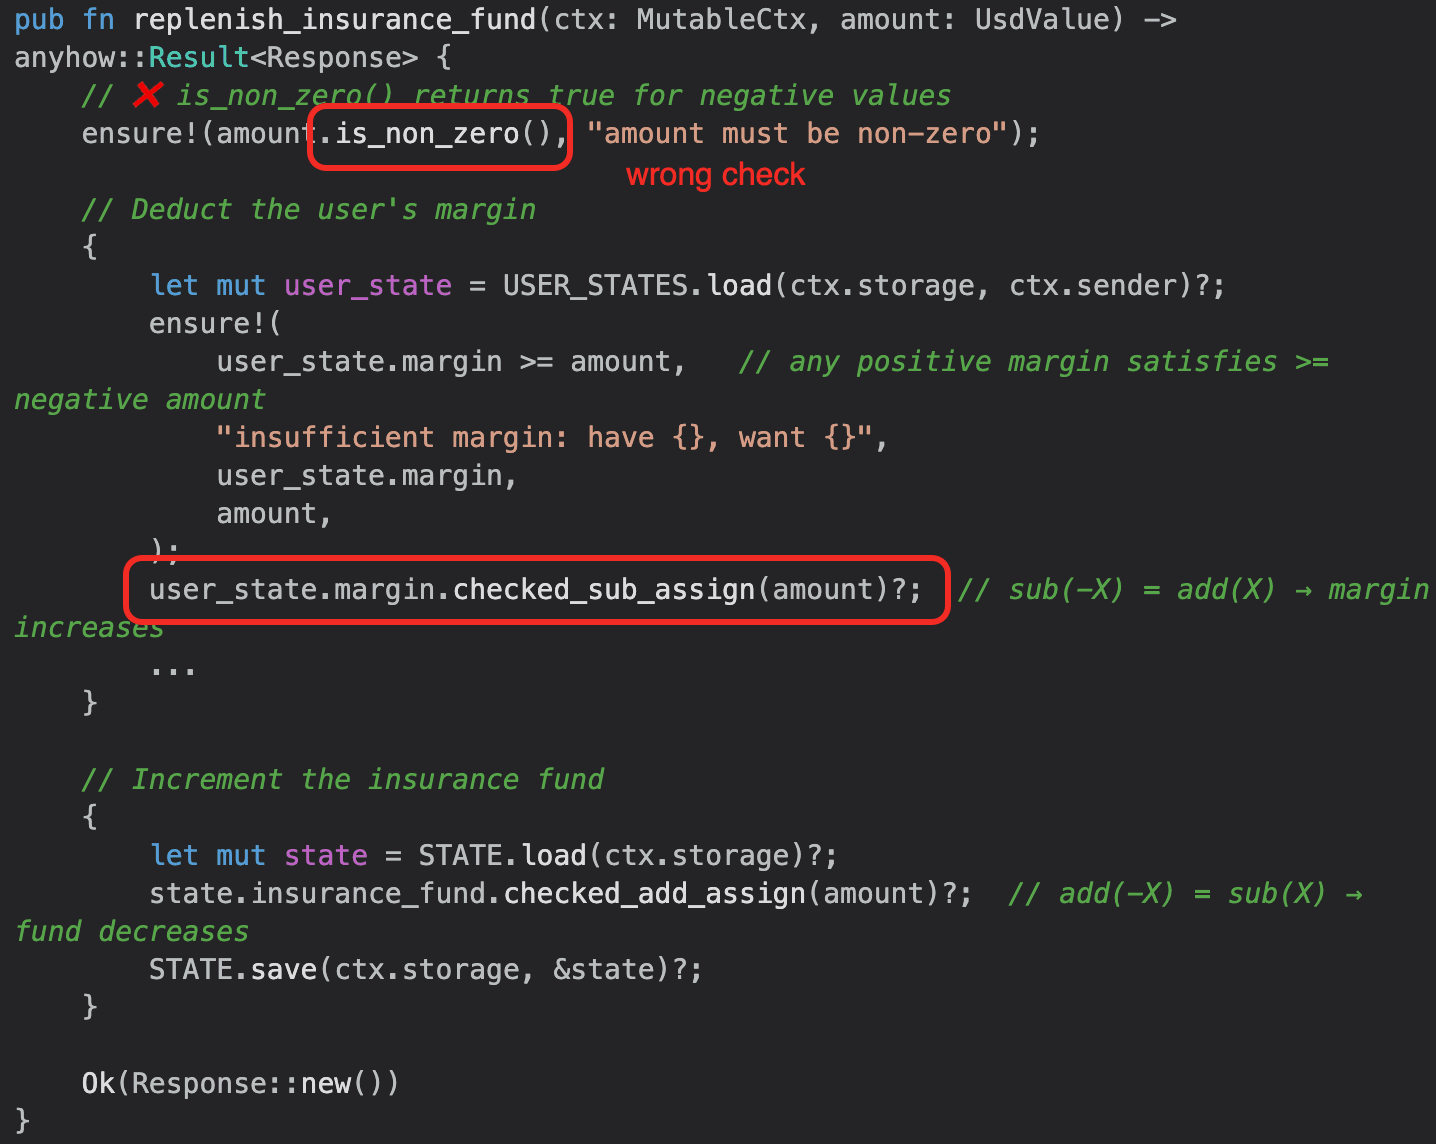Click the ellipsis placeholder in the code
1436x1144 pixels.
pyautogui.click(x=173, y=667)
